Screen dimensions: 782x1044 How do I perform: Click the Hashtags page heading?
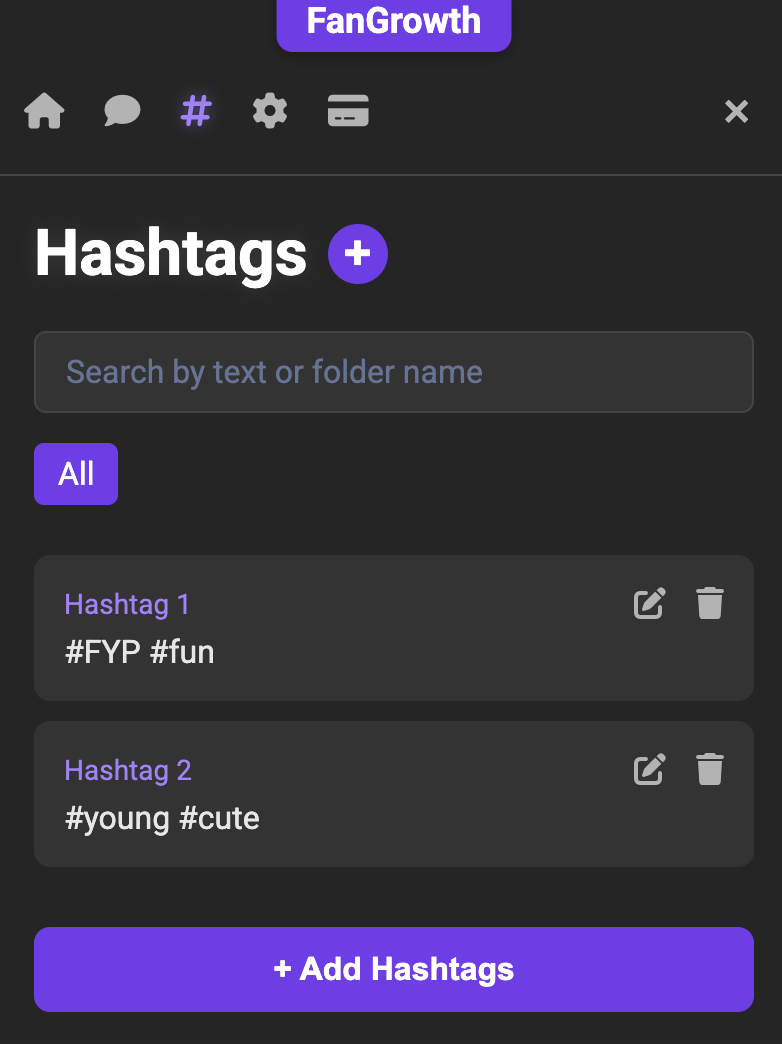[x=171, y=254]
